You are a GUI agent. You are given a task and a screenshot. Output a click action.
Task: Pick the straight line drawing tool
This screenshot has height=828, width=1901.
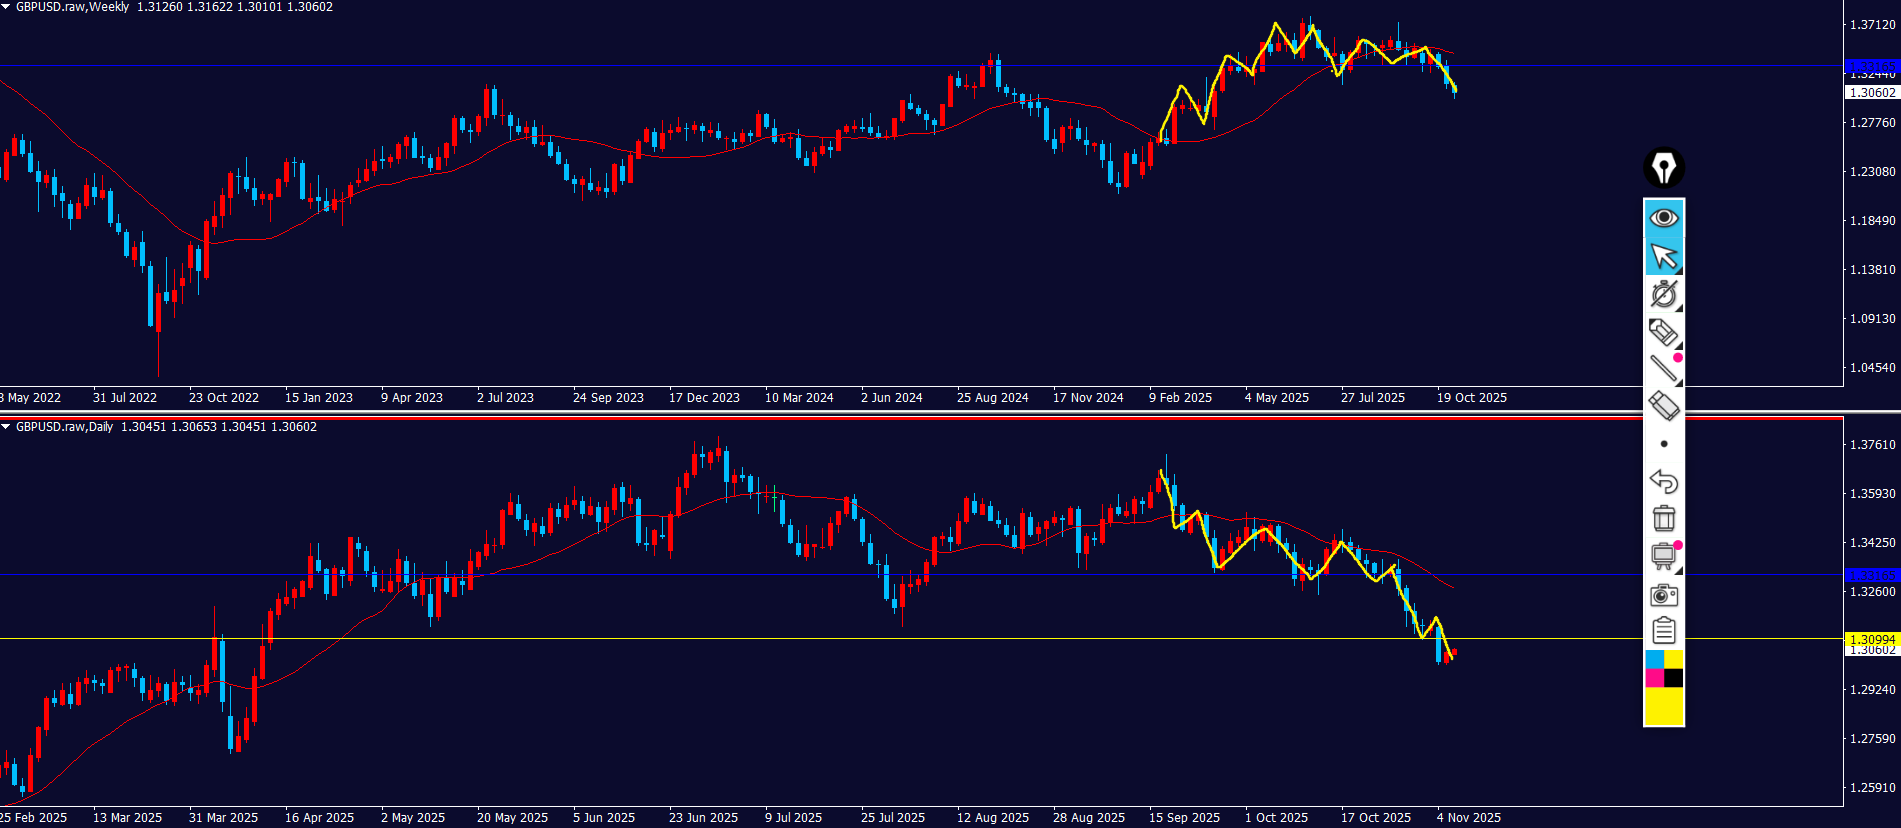(x=1663, y=369)
